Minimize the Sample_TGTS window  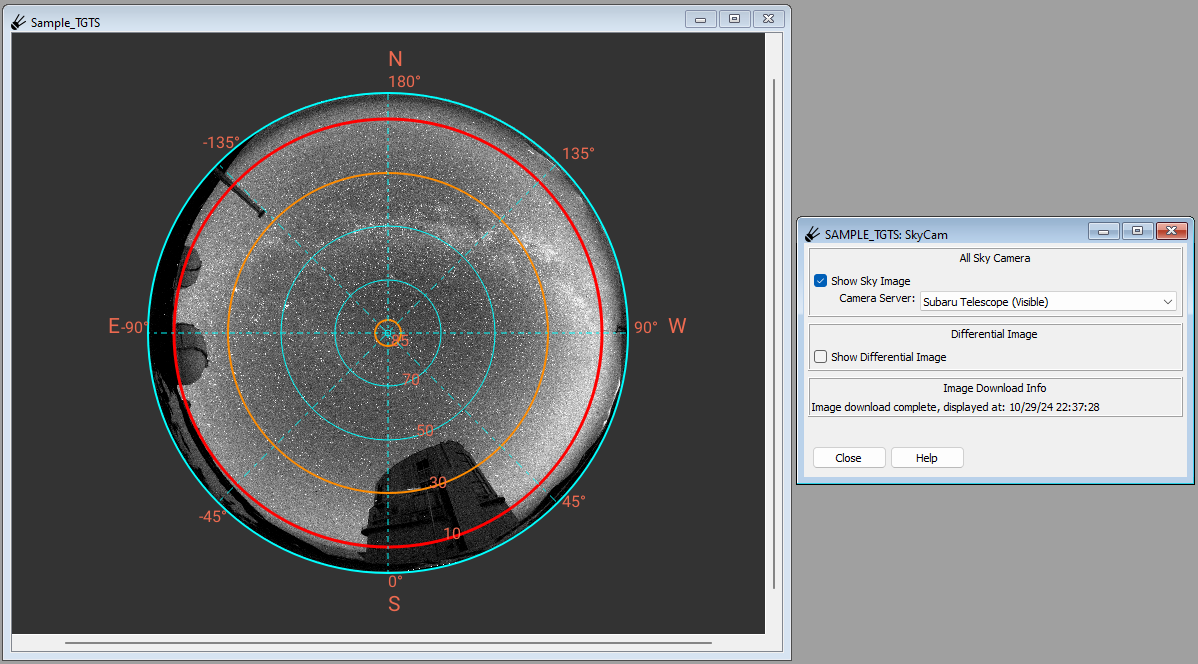pos(700,19)
